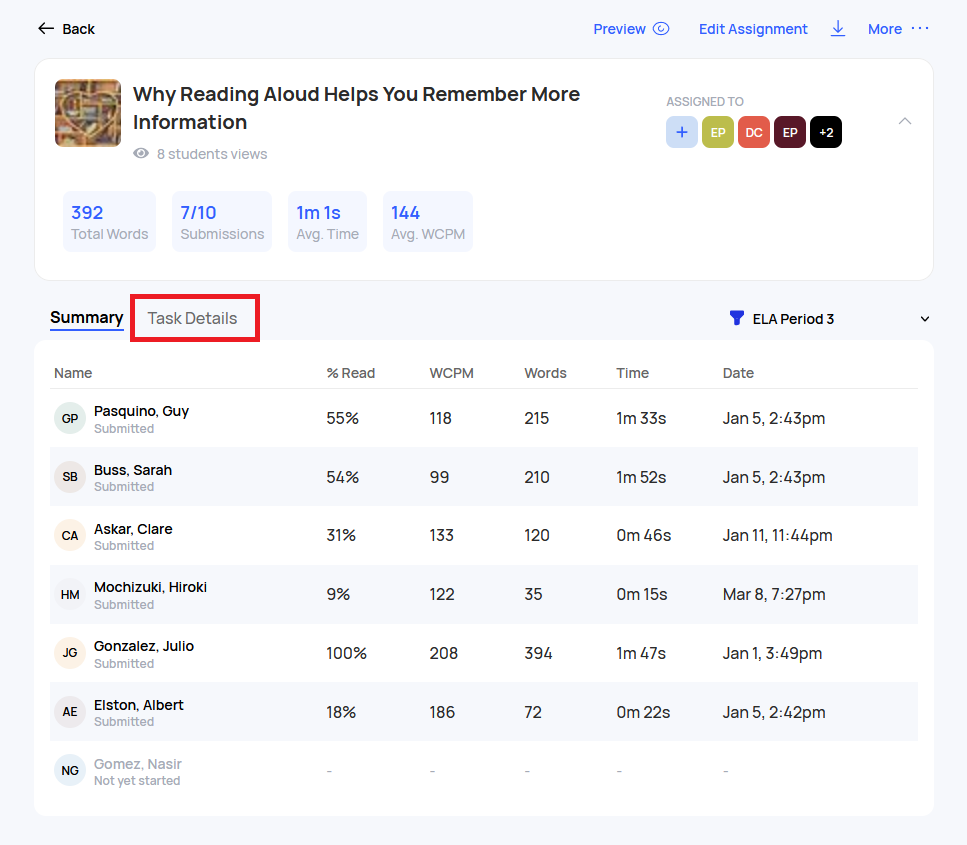The image size is (967, 845).
Task: Open Gonzalez, Julio submission
Action: coord(484,653)
